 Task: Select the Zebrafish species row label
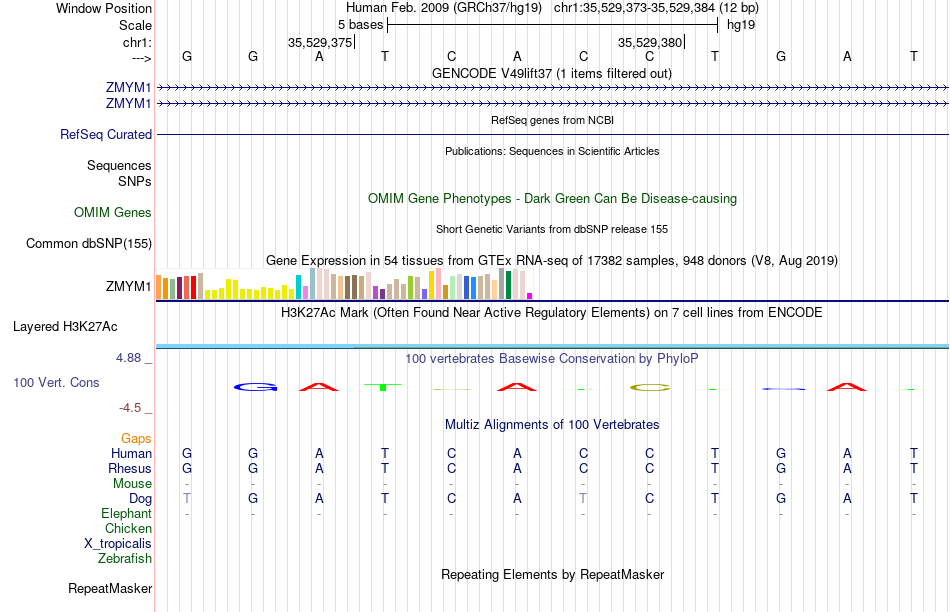(125, 558)
